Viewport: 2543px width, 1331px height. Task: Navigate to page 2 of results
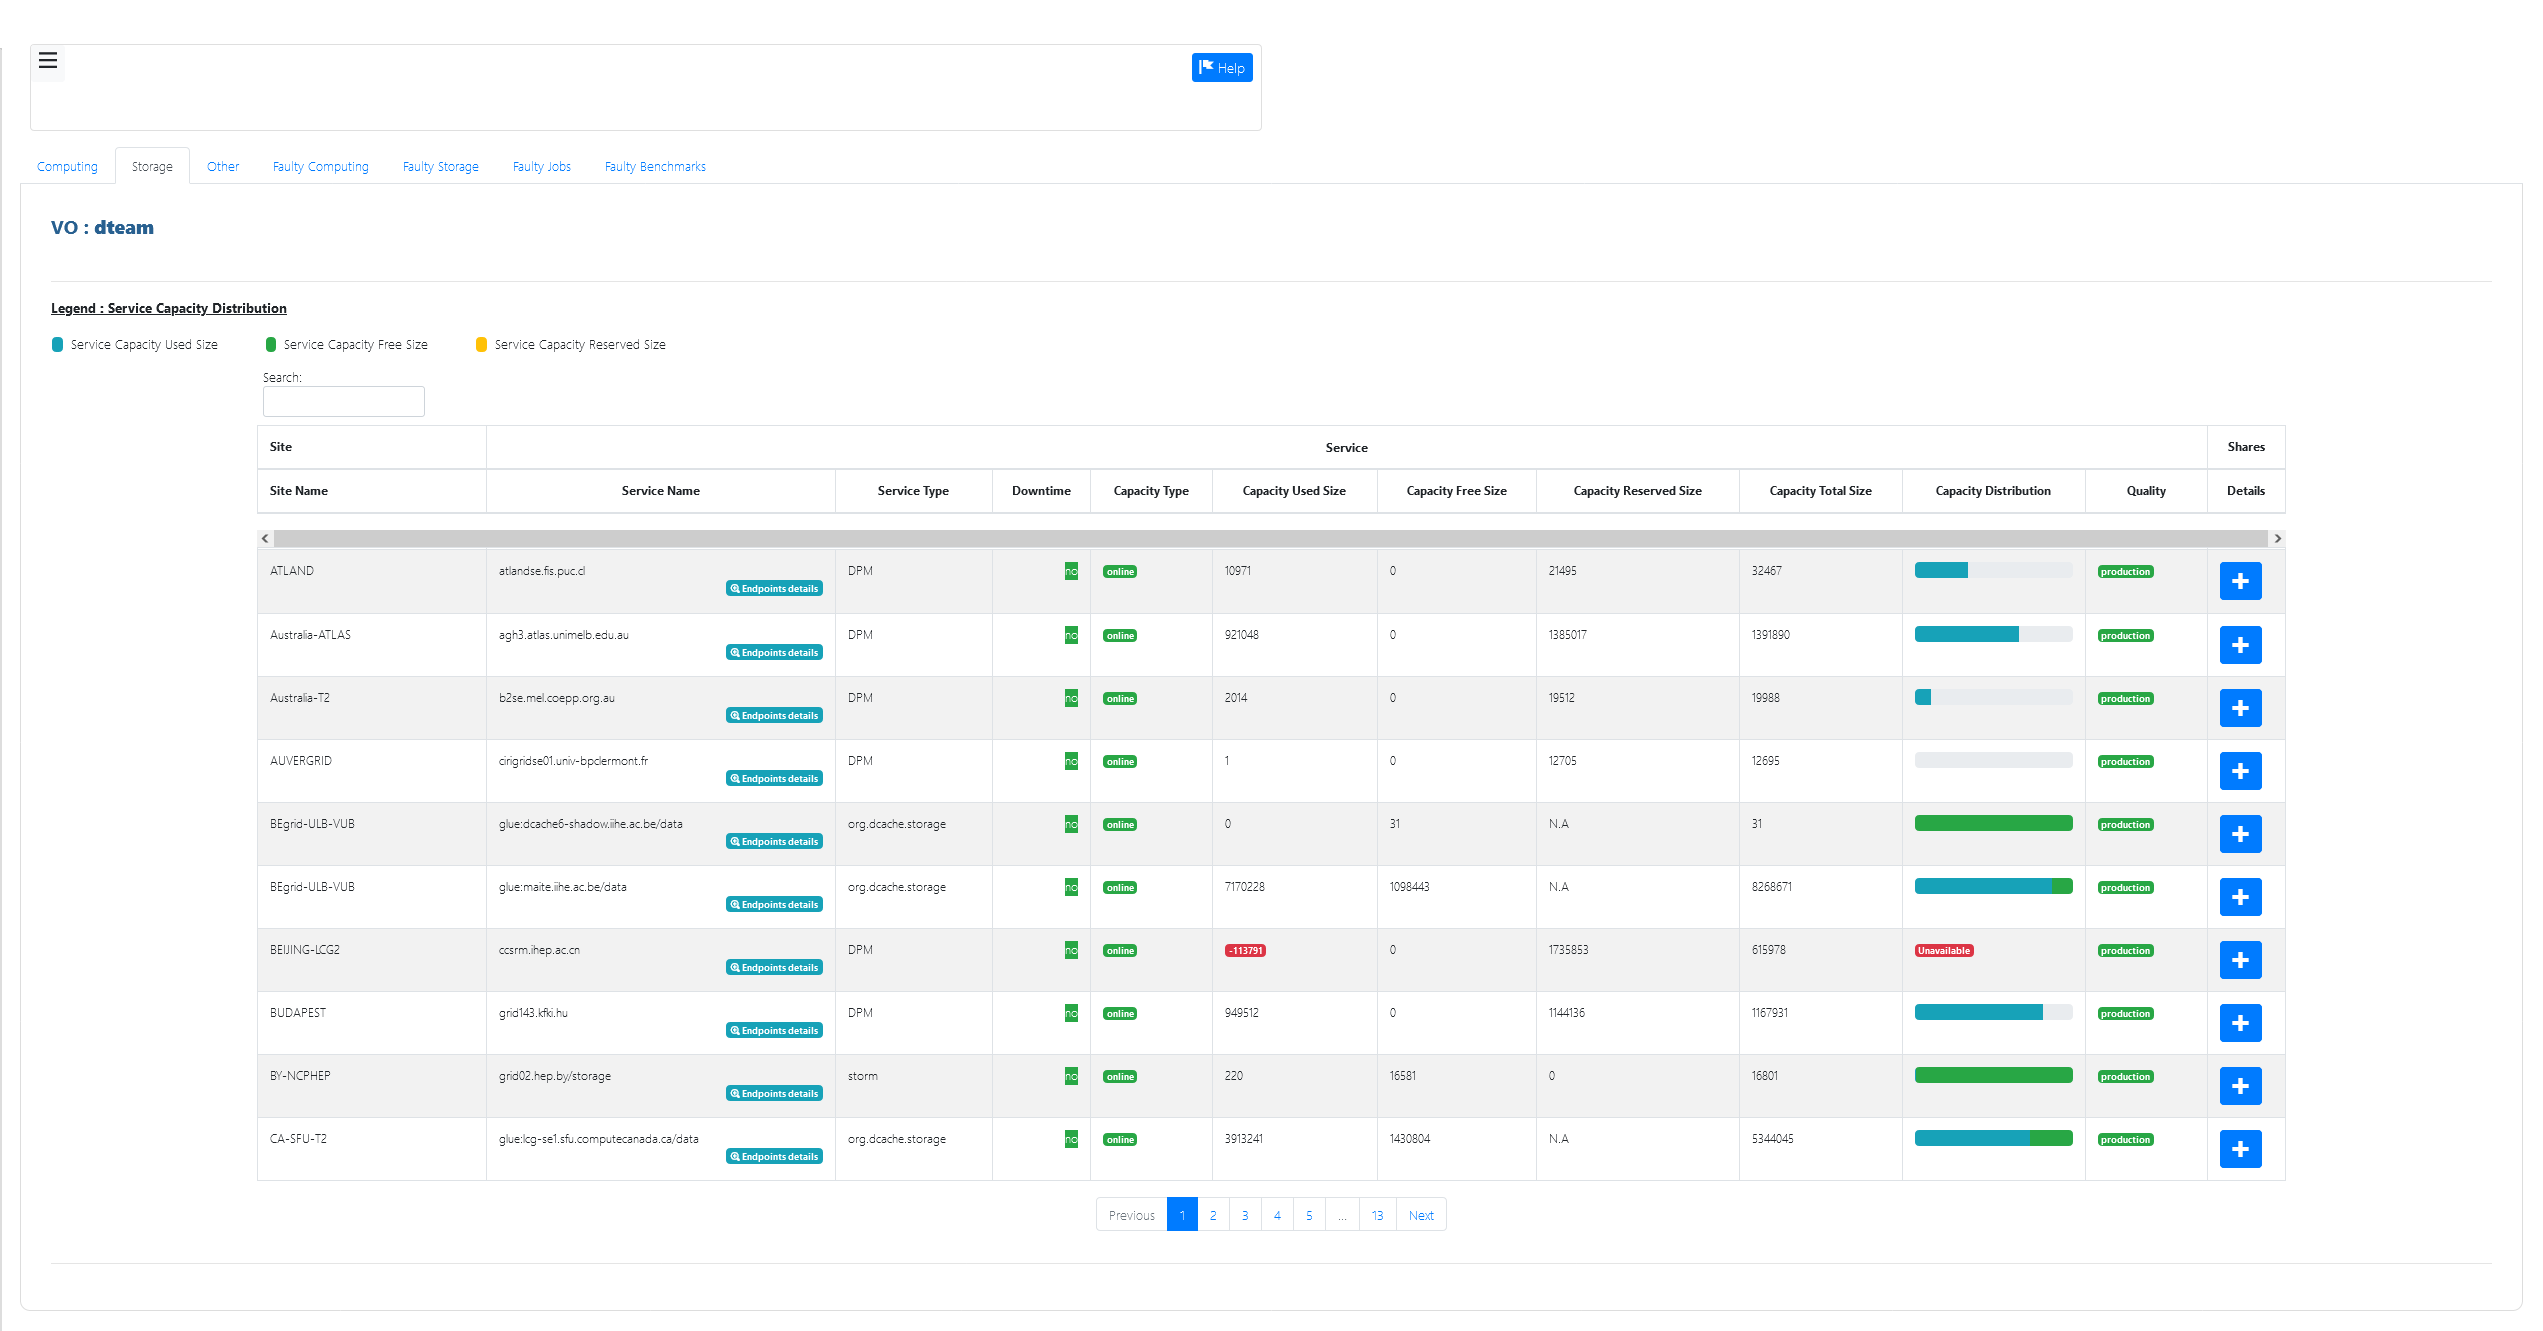click(x=1213, y=1215)
